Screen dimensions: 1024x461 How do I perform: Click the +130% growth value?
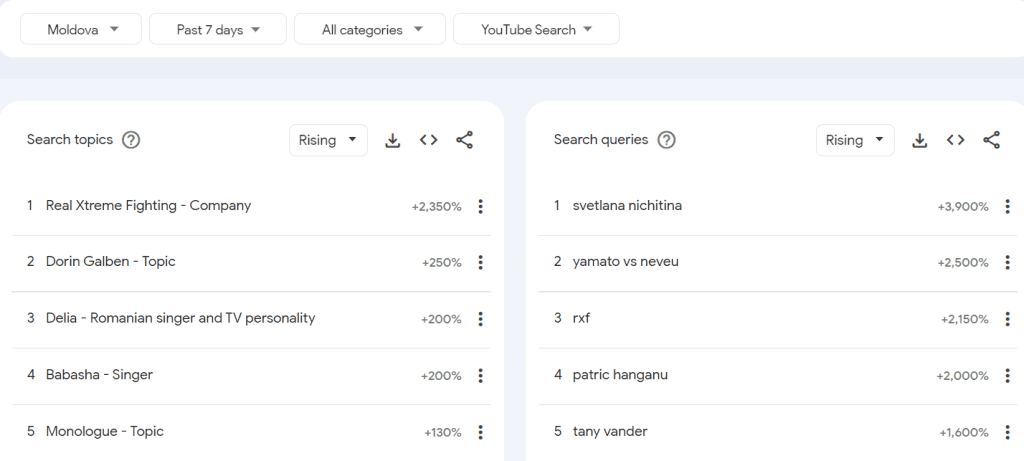tap(443, 432)
